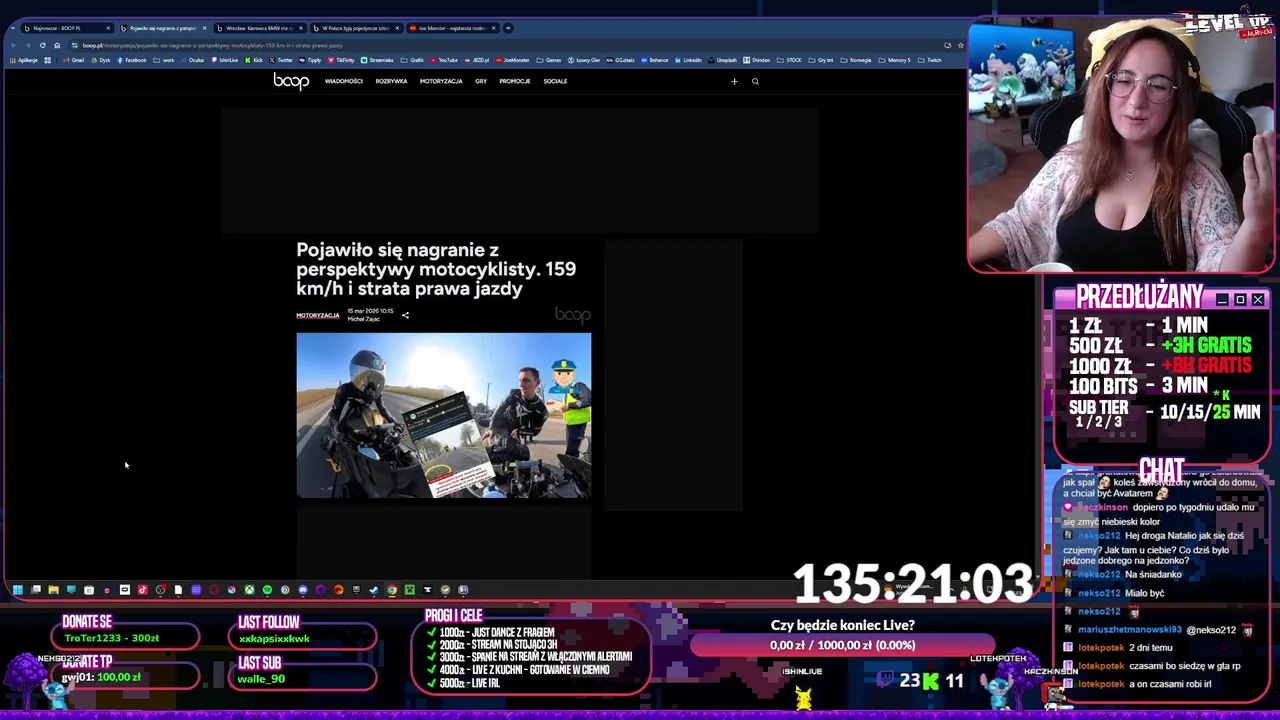Screen dimensions: 1280x720
Task: Click the browser address bar URL
Action: pos(212,45)
